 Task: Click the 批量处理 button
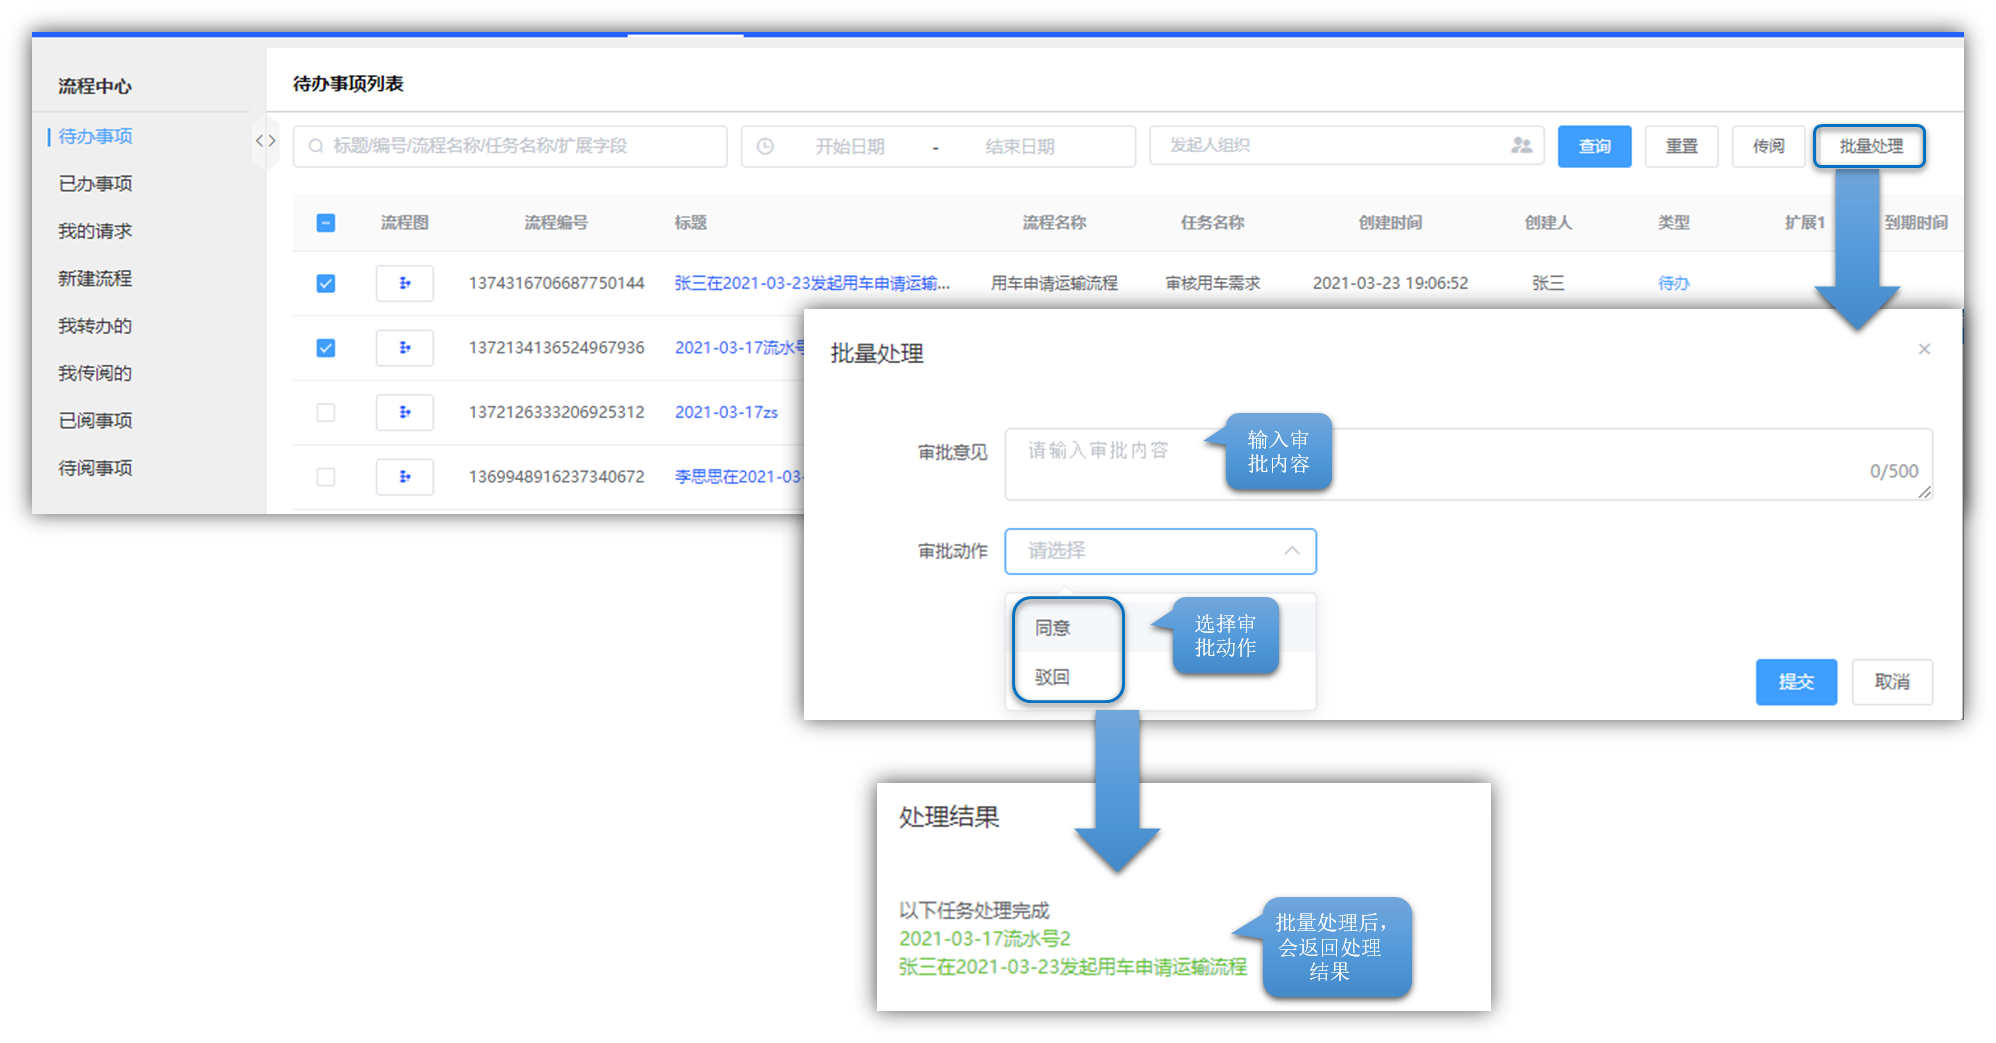(x=1869, y=147)
